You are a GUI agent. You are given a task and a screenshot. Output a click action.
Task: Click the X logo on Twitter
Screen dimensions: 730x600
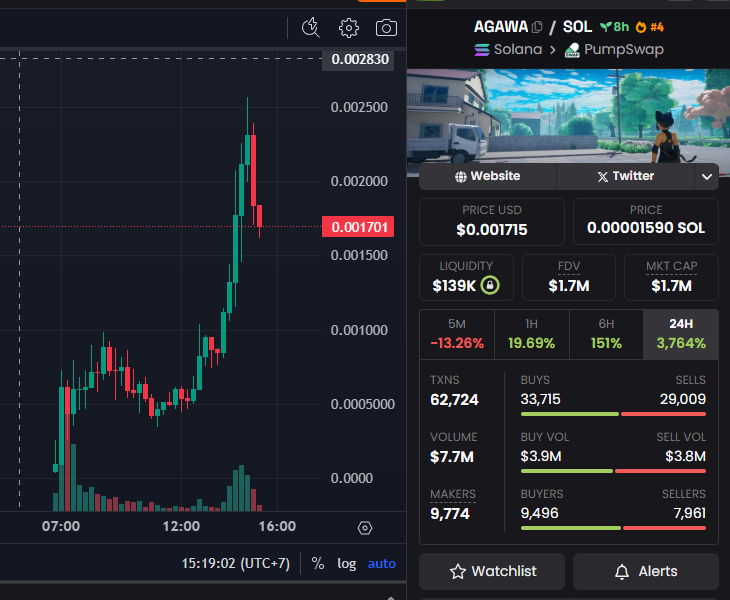[x=602, y=176]
